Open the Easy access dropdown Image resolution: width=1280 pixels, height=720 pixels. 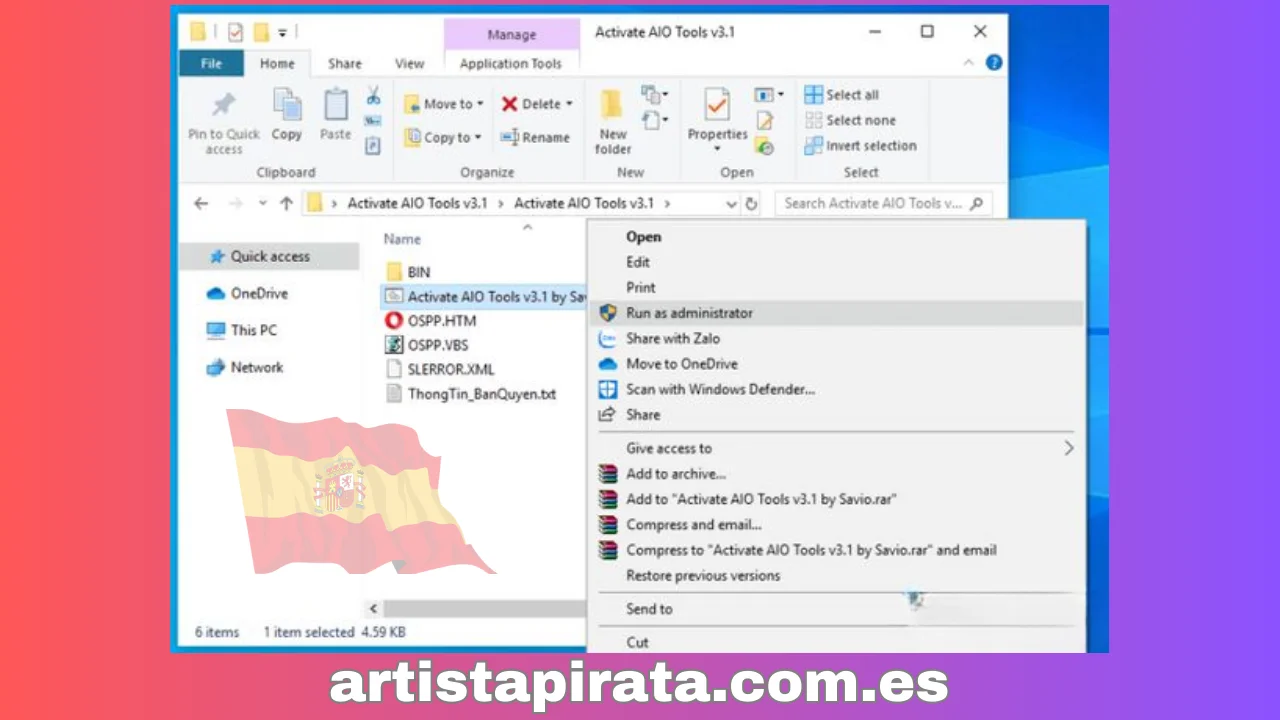point(654,121)
